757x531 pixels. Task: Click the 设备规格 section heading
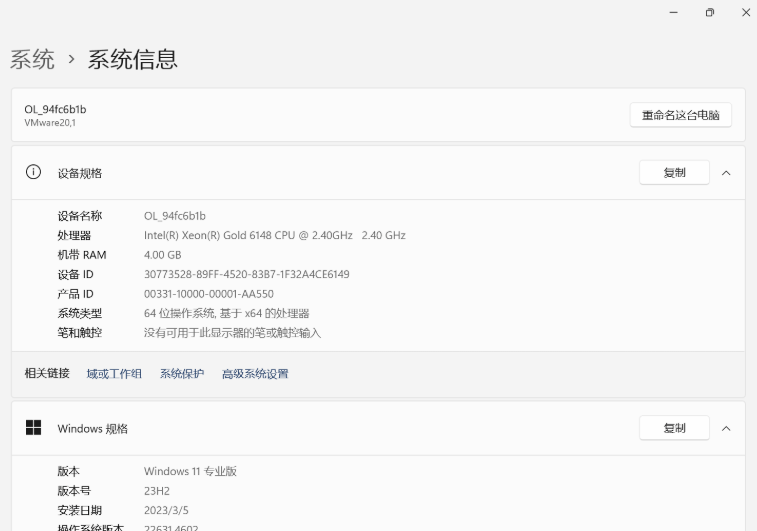[80, 173]
